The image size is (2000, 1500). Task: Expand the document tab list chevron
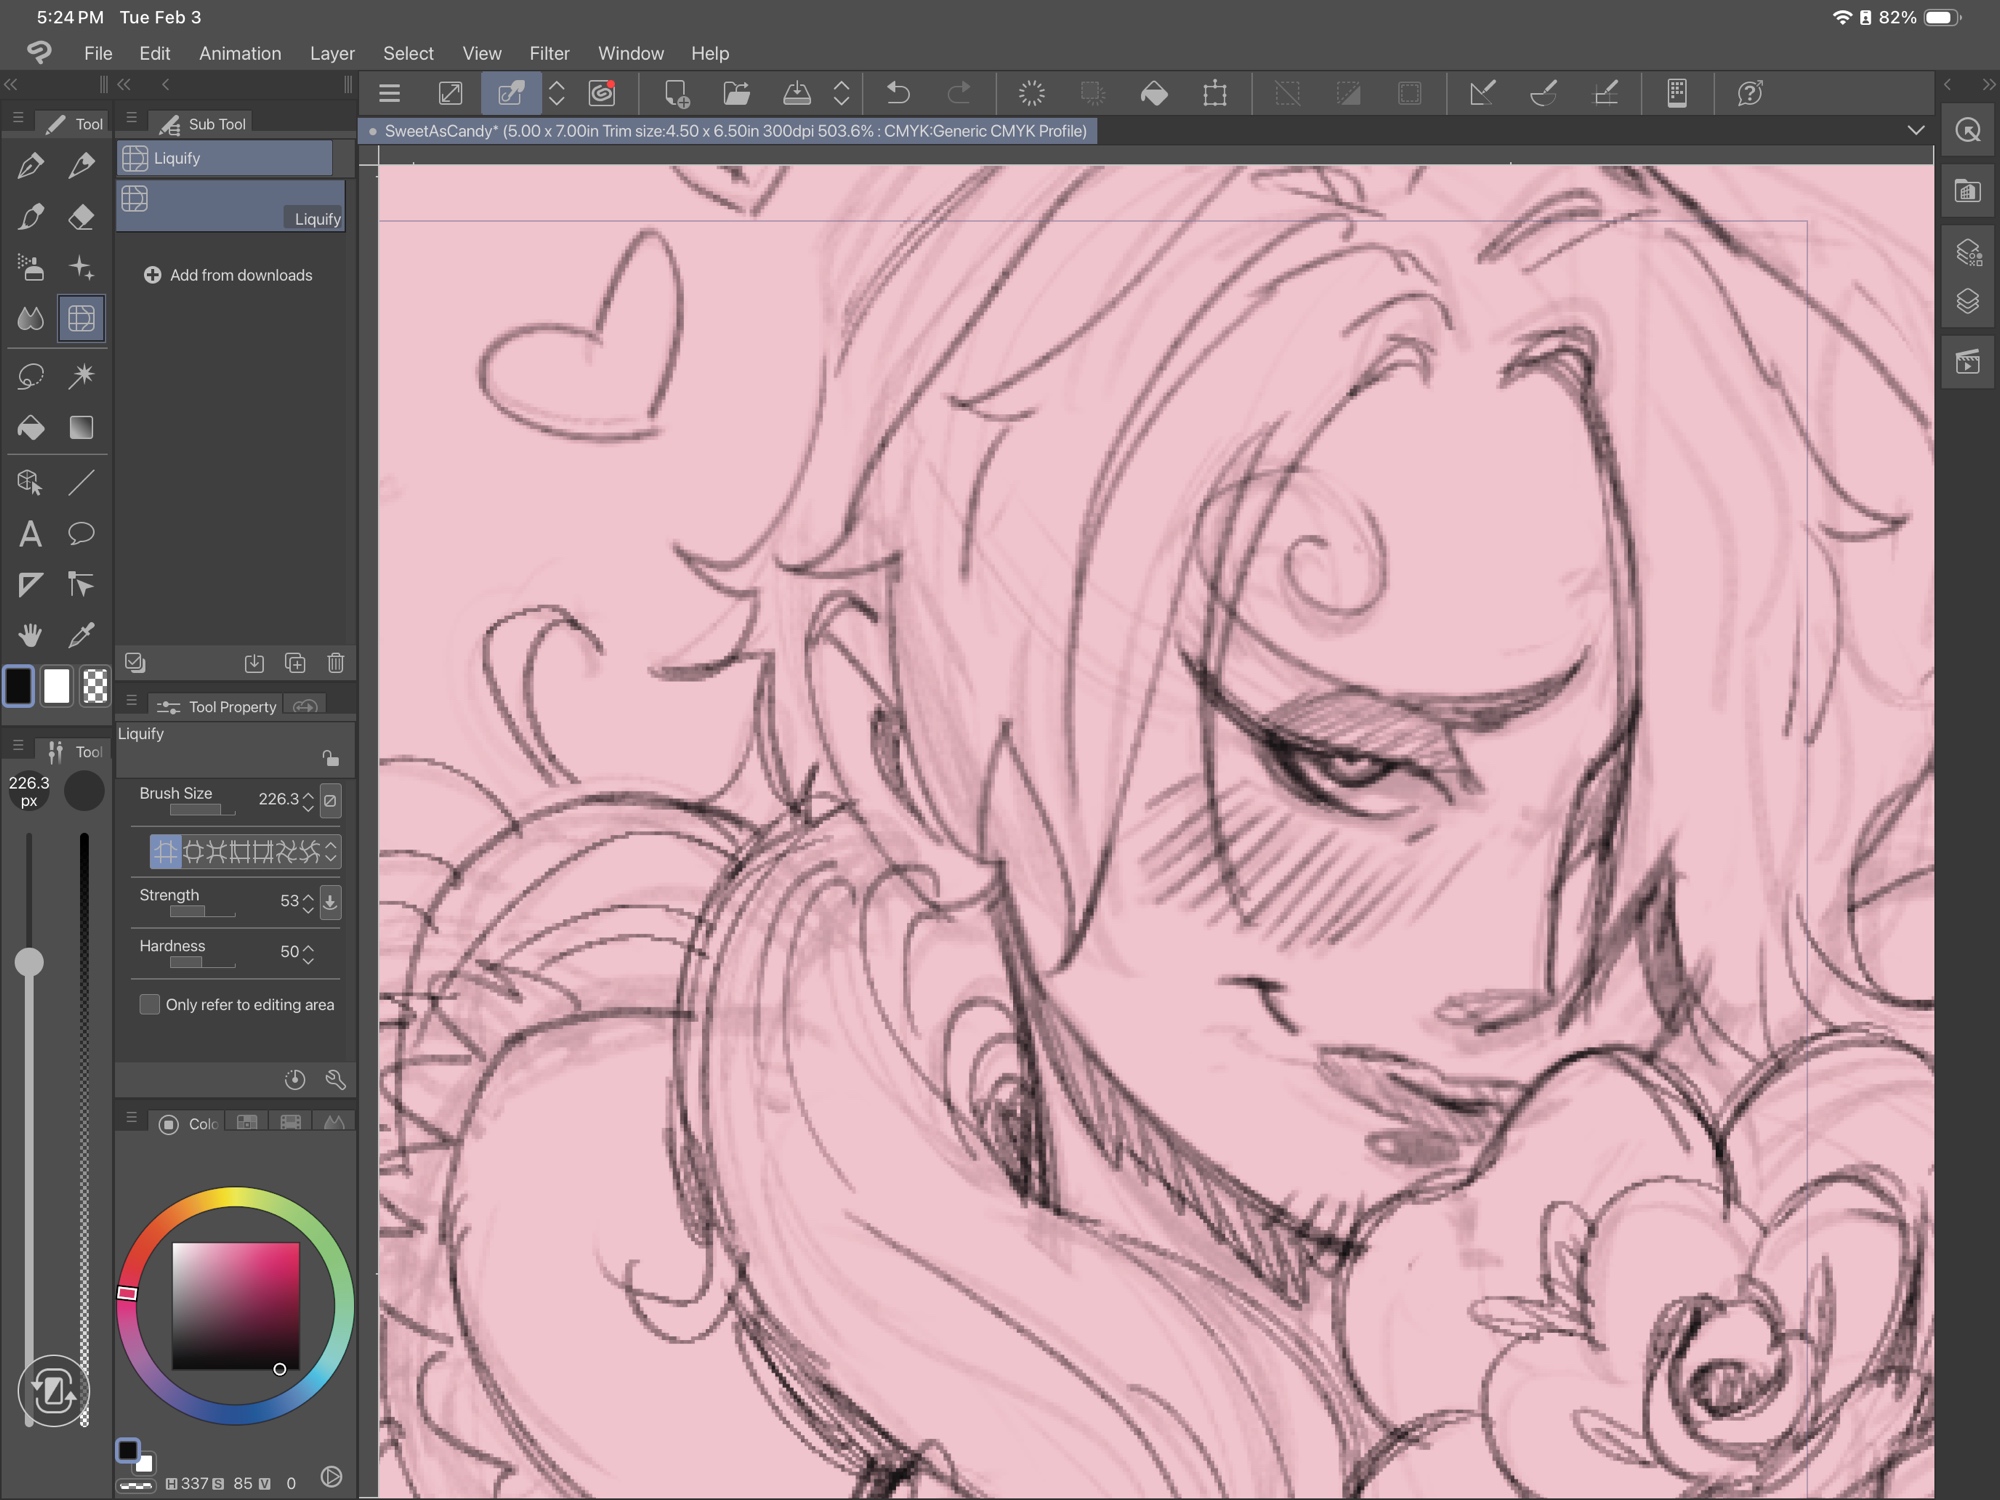pyautogui.click(x=1915, y=130)
